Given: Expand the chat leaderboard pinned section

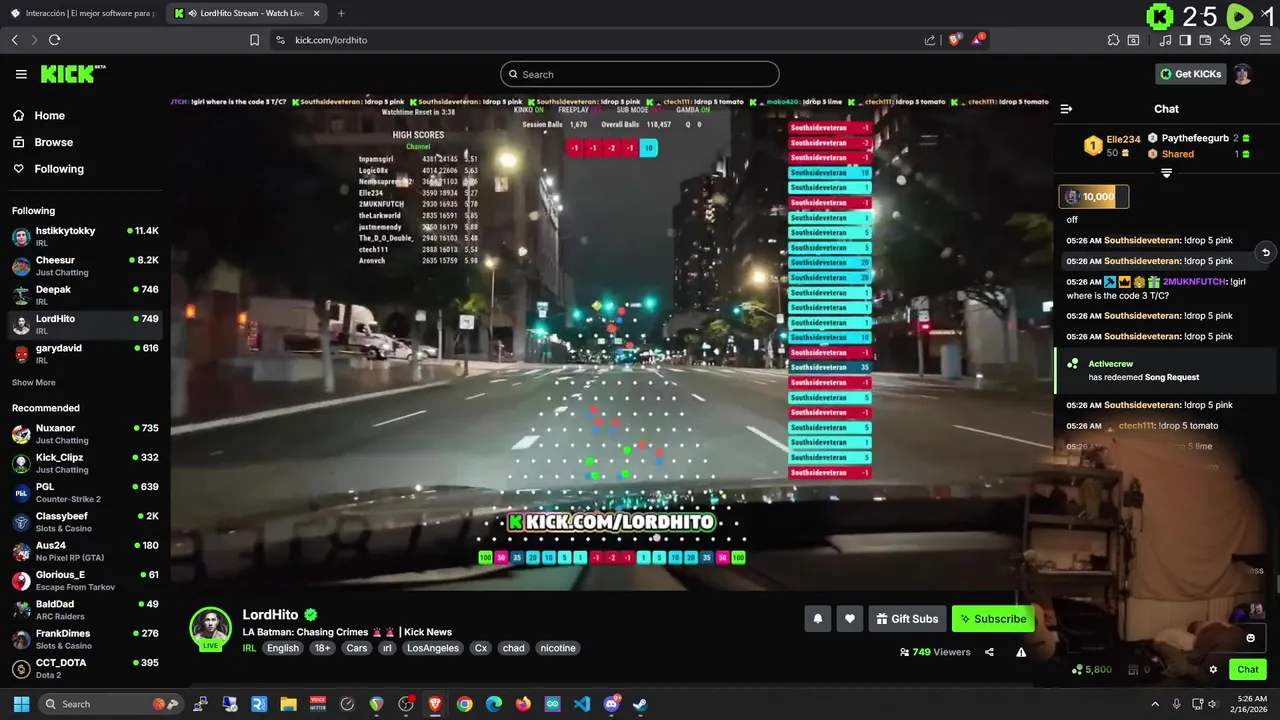Looking at the screenshot, I should (x=1166, y=173).
